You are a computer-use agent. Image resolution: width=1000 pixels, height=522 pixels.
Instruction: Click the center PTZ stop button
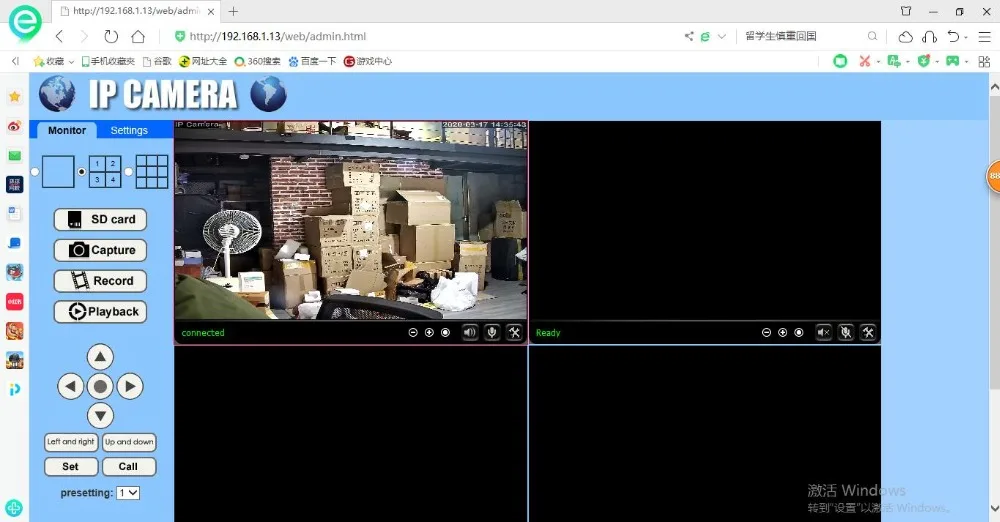(100, 386)
